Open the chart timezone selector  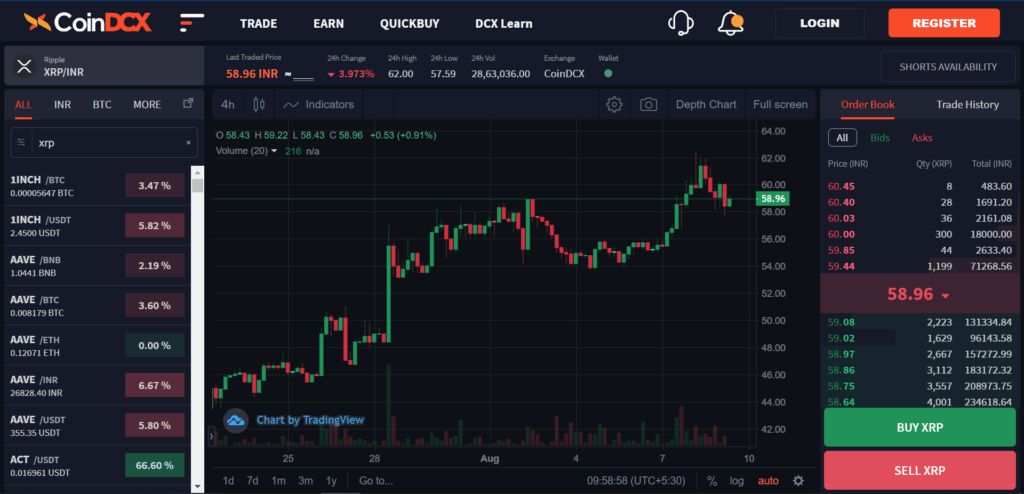click(x=636, y=481)
